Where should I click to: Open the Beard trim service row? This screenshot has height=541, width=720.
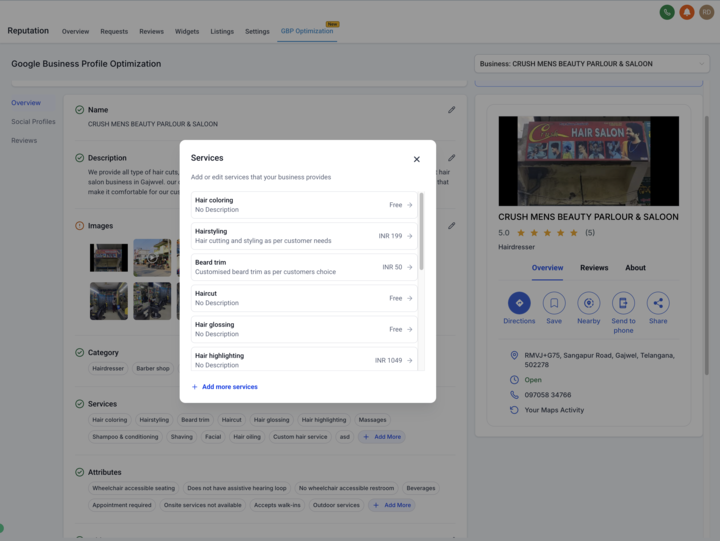click(304, 267)
